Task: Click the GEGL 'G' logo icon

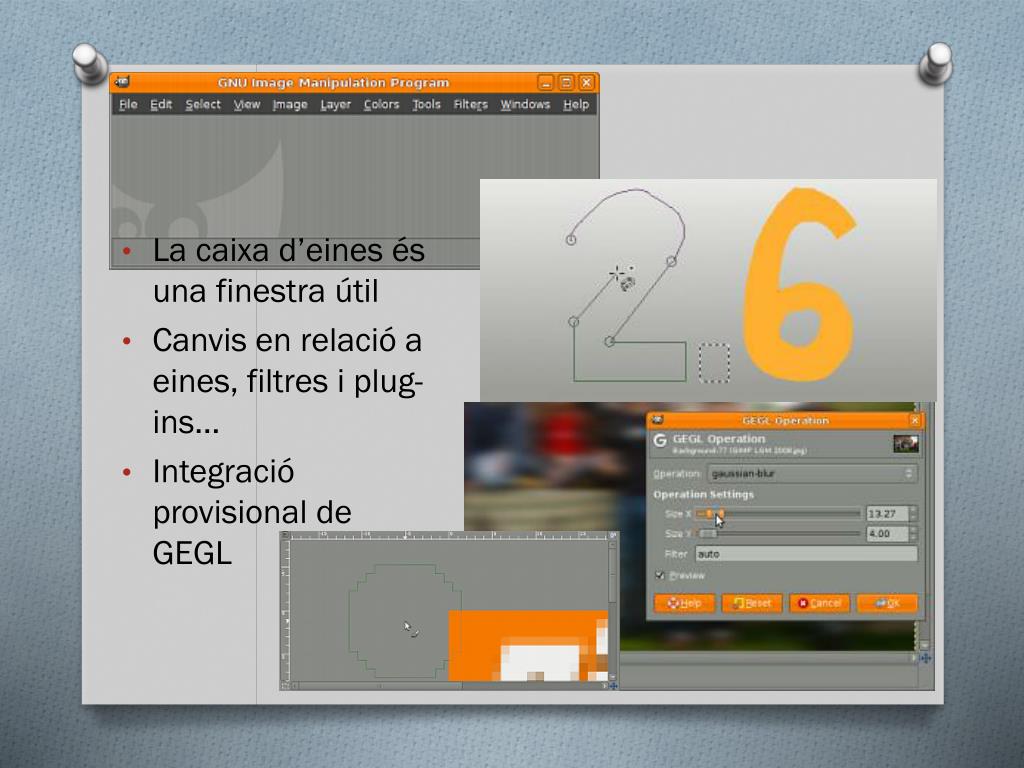Action: pos(660,441)
